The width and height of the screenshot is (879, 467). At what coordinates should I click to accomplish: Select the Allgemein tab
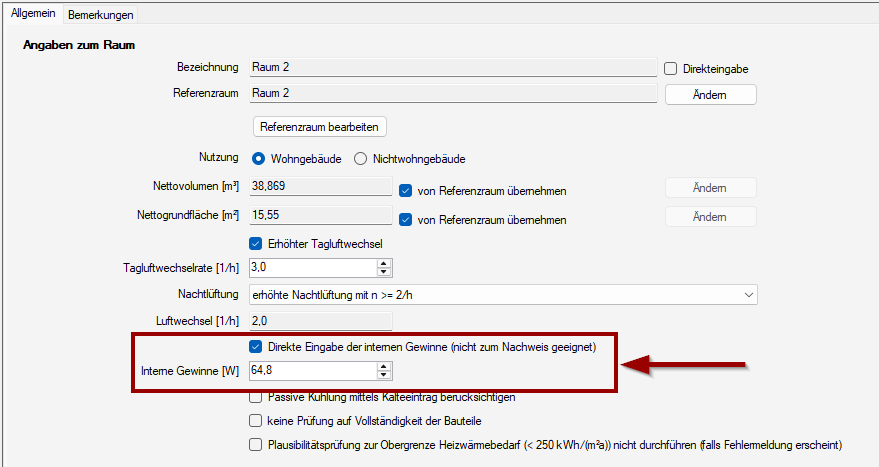(x=33, y=14)
